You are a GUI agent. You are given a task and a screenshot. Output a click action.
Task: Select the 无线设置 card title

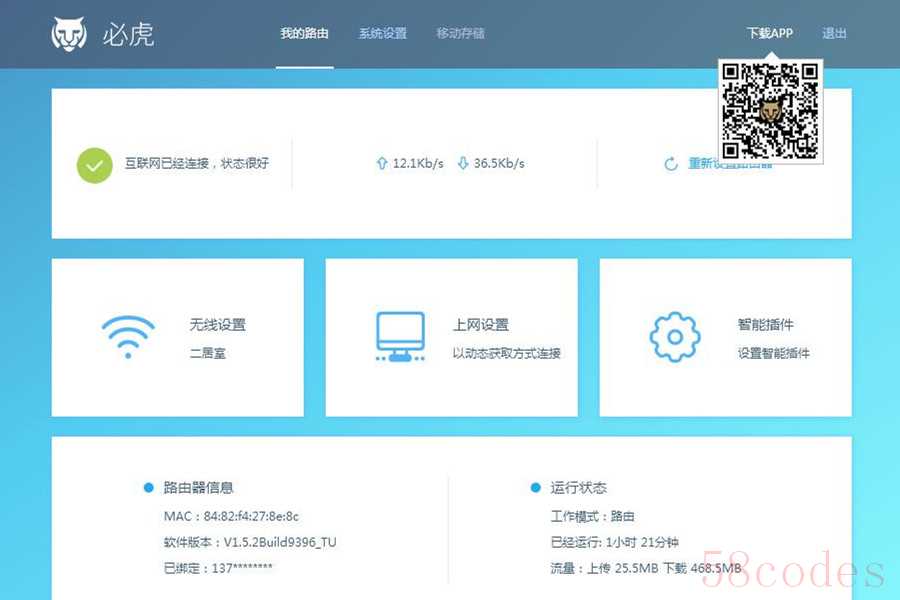[x=217, y=325]
